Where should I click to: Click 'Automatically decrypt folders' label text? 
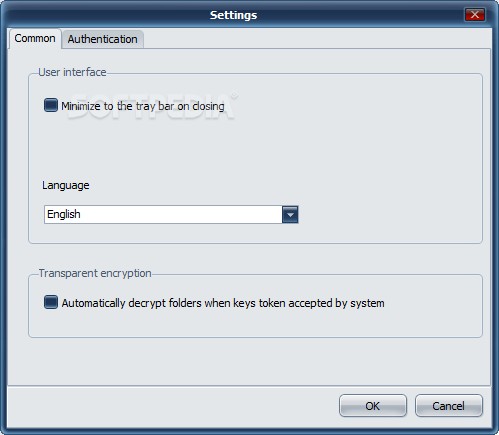pos(223,303)
